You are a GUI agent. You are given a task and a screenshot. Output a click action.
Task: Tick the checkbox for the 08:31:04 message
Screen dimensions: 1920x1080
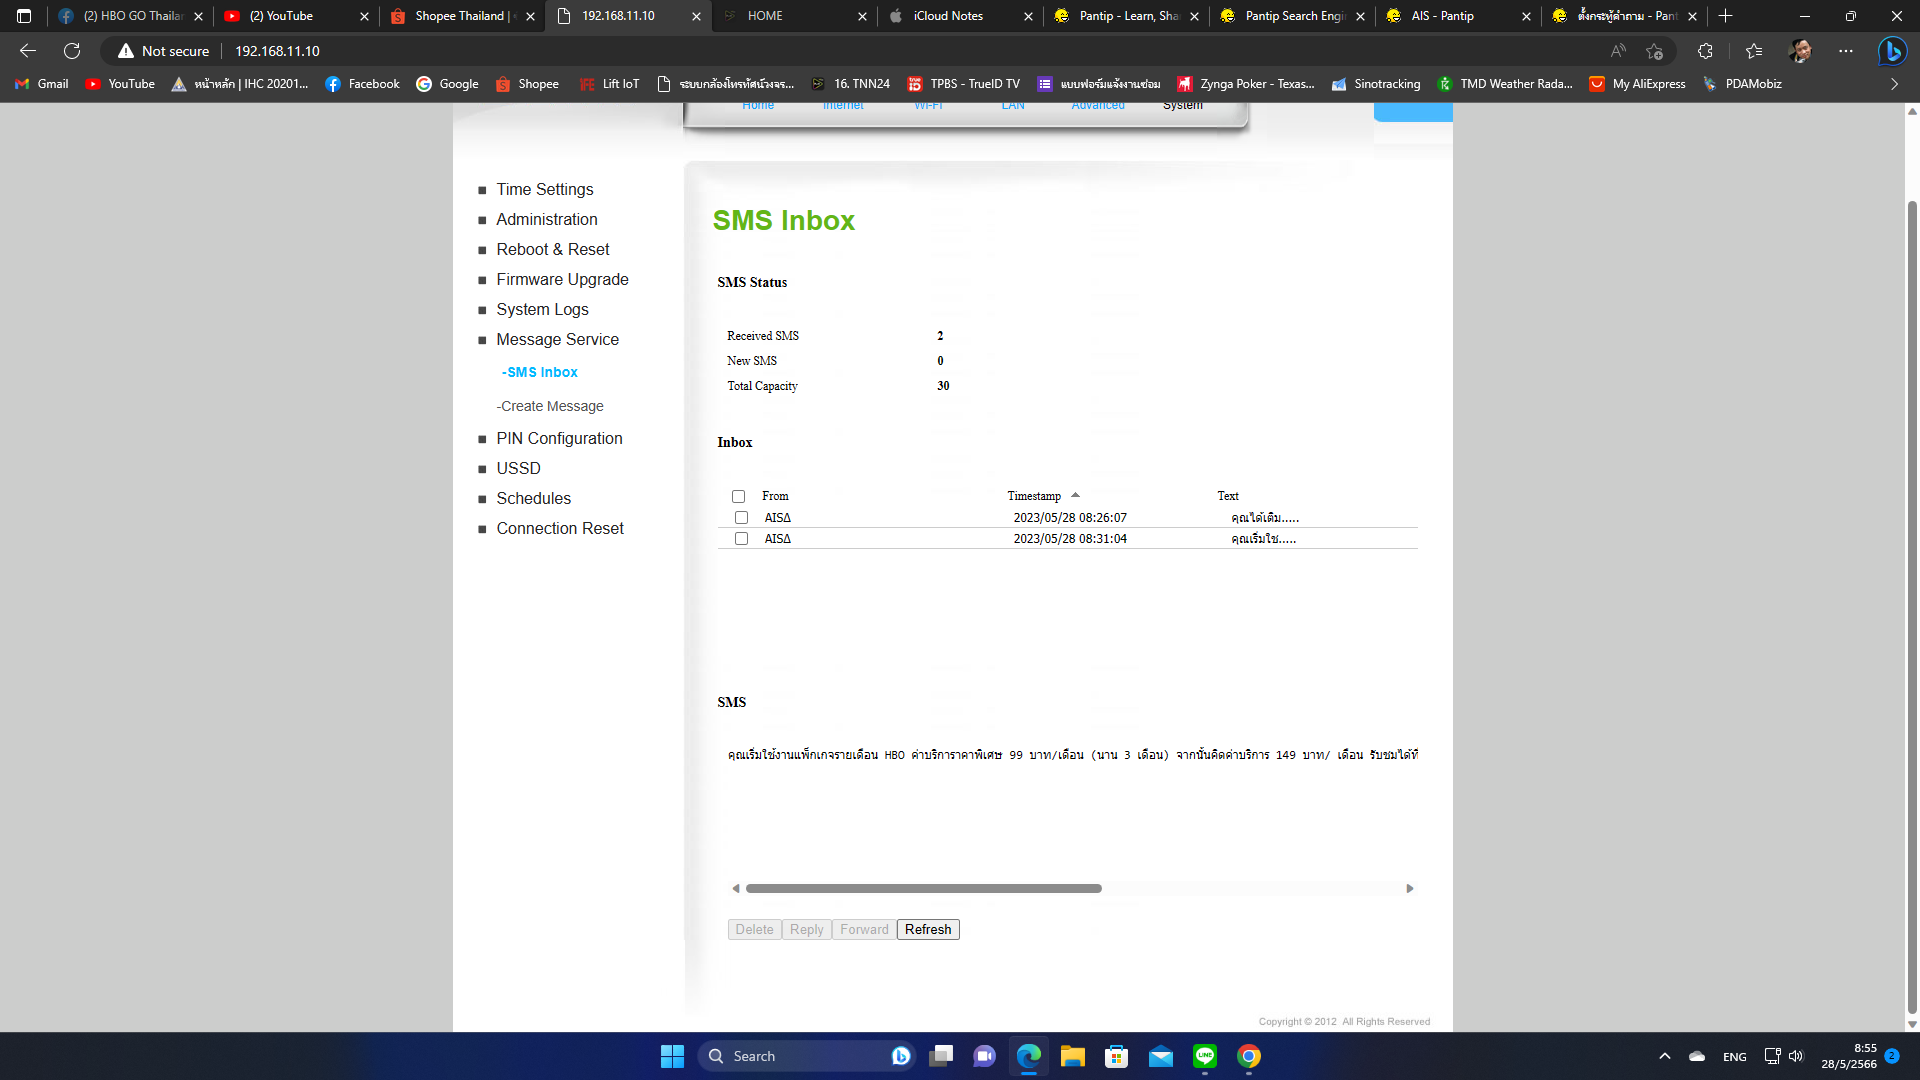[x=741, y=539]
